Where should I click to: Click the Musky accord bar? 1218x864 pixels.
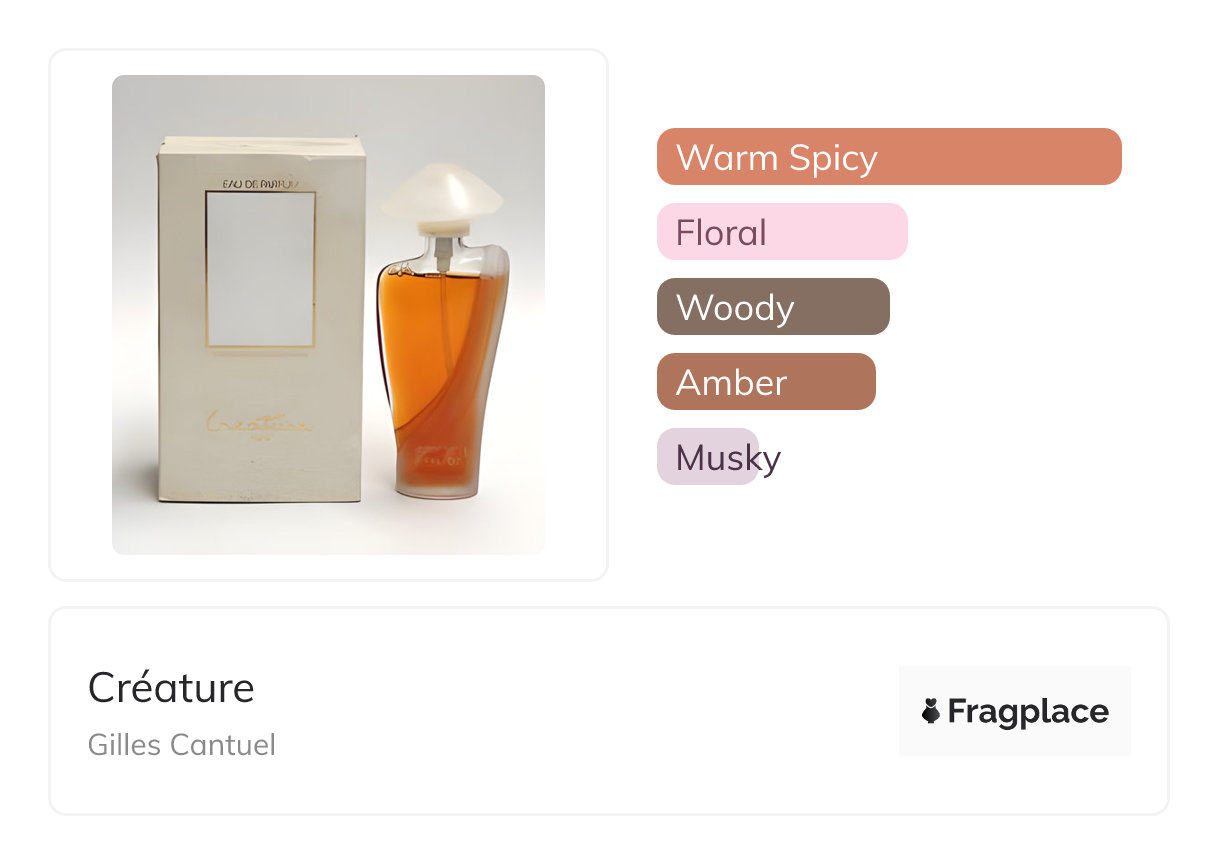click(x=708, y=457)
